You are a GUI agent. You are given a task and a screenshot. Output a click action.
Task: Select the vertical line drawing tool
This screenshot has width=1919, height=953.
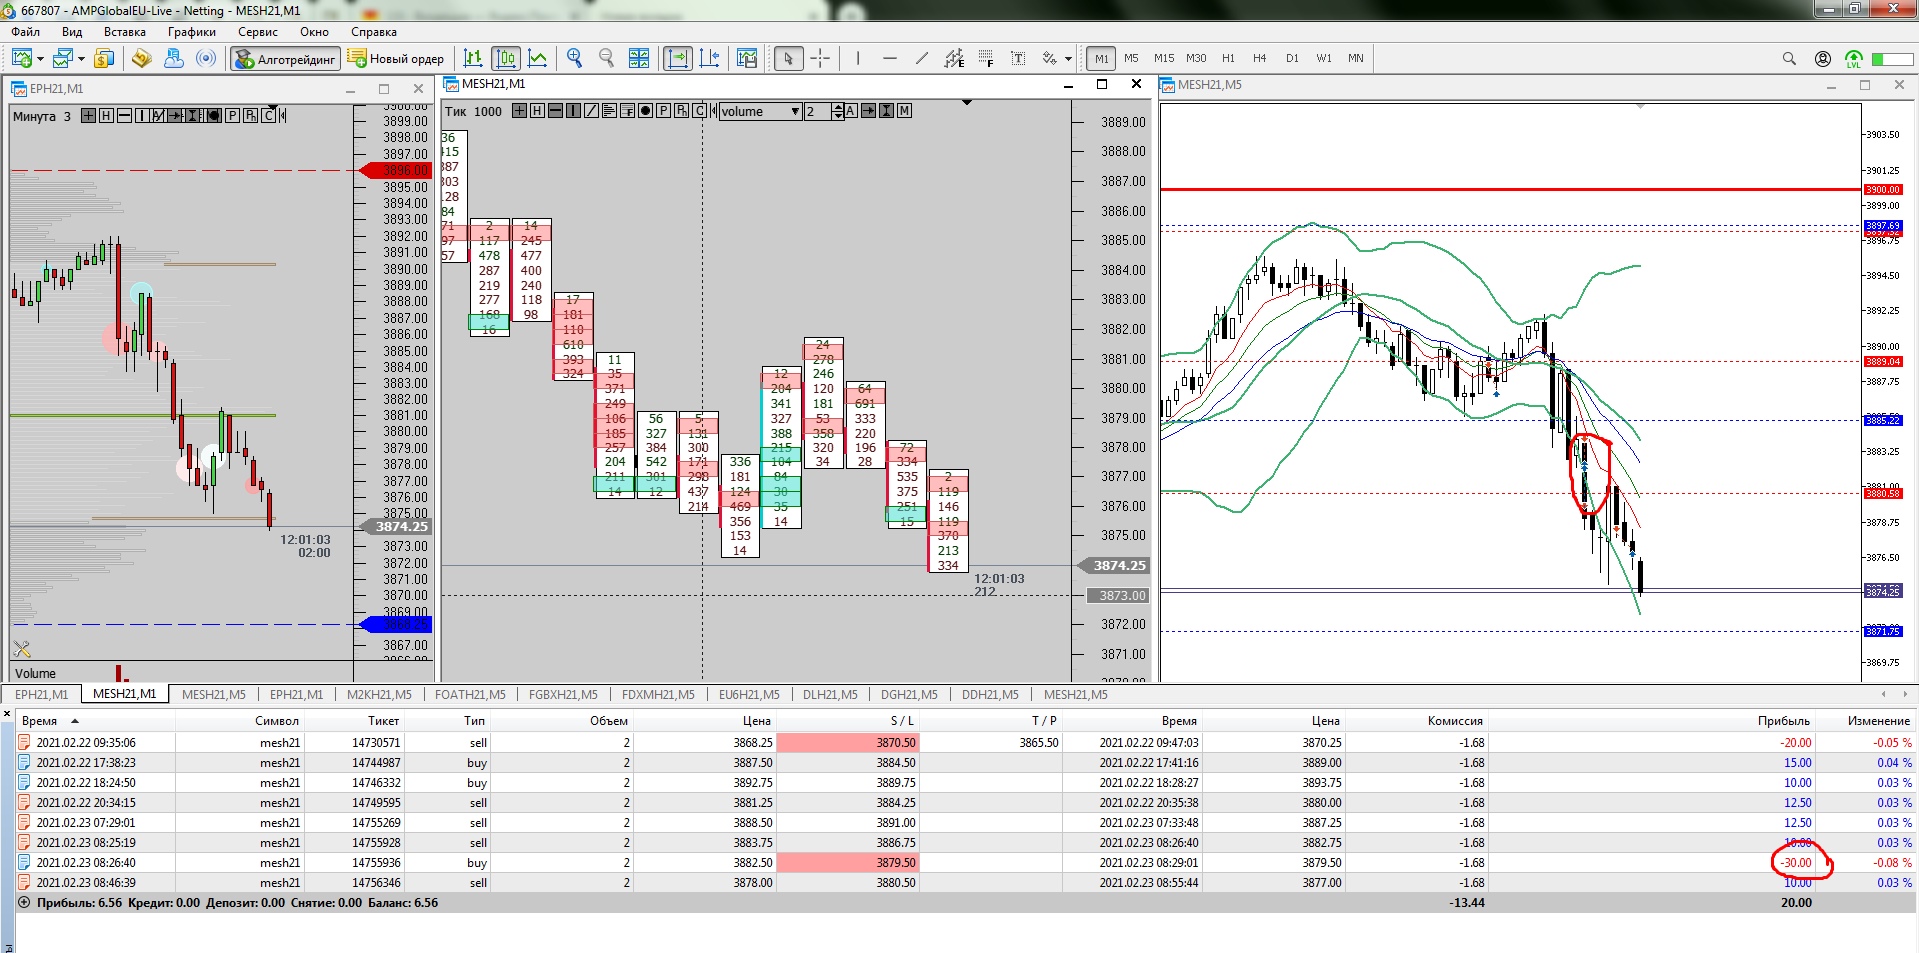coord(858,58)
